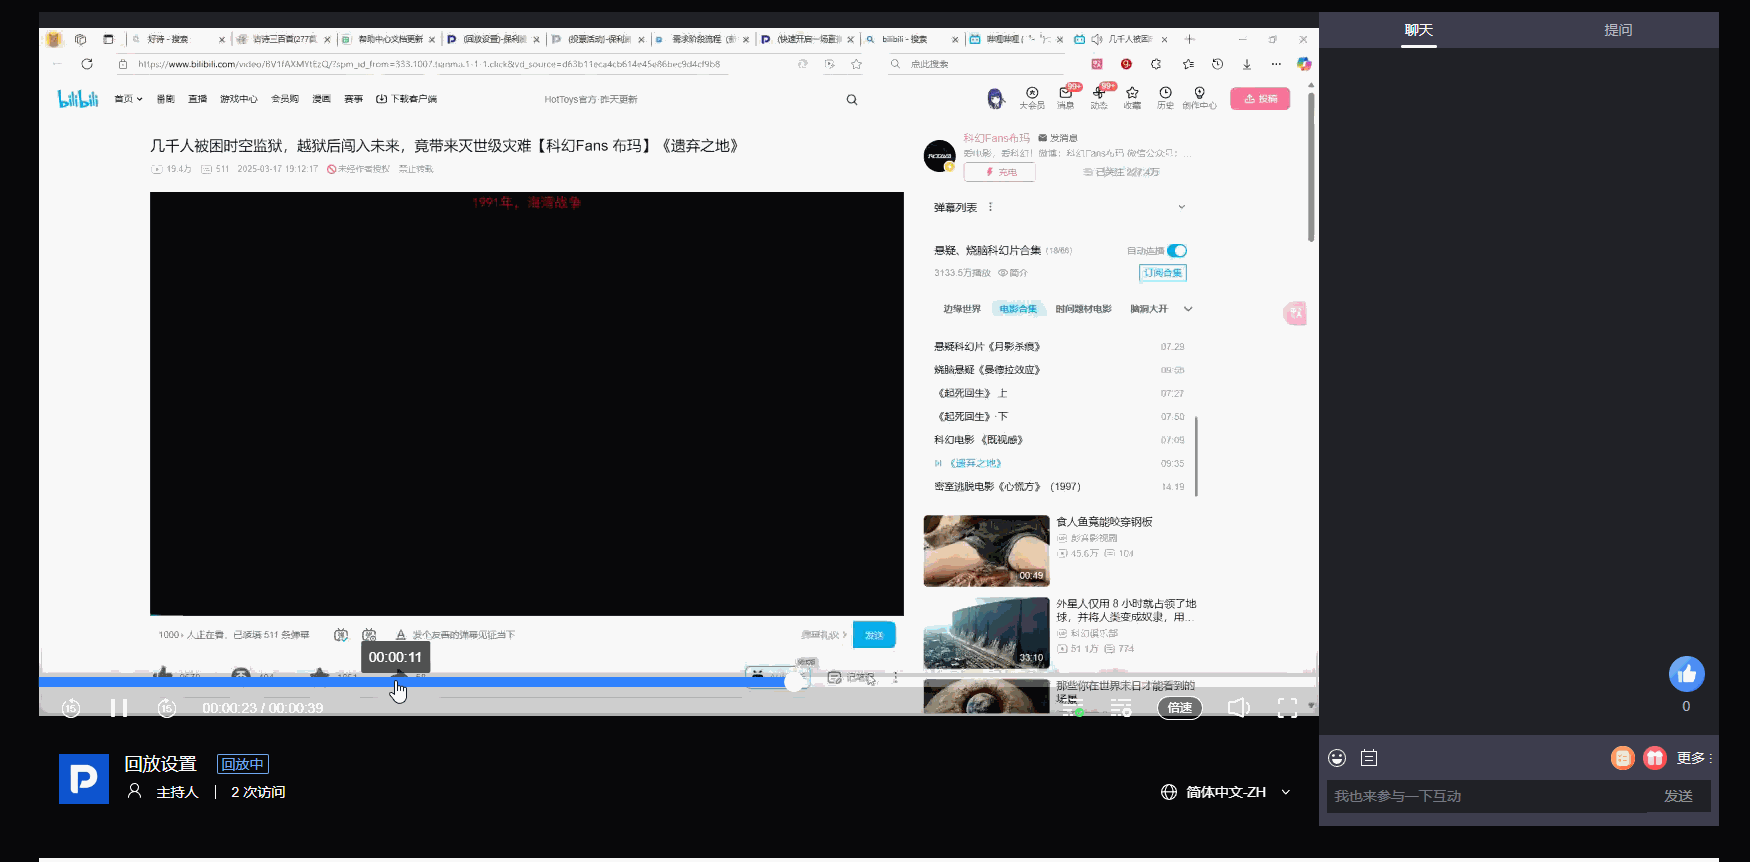Open 更多 options in chat toolbar
The height and width of the screenshot is (862, 1750).
click(x=1694, y=758)
